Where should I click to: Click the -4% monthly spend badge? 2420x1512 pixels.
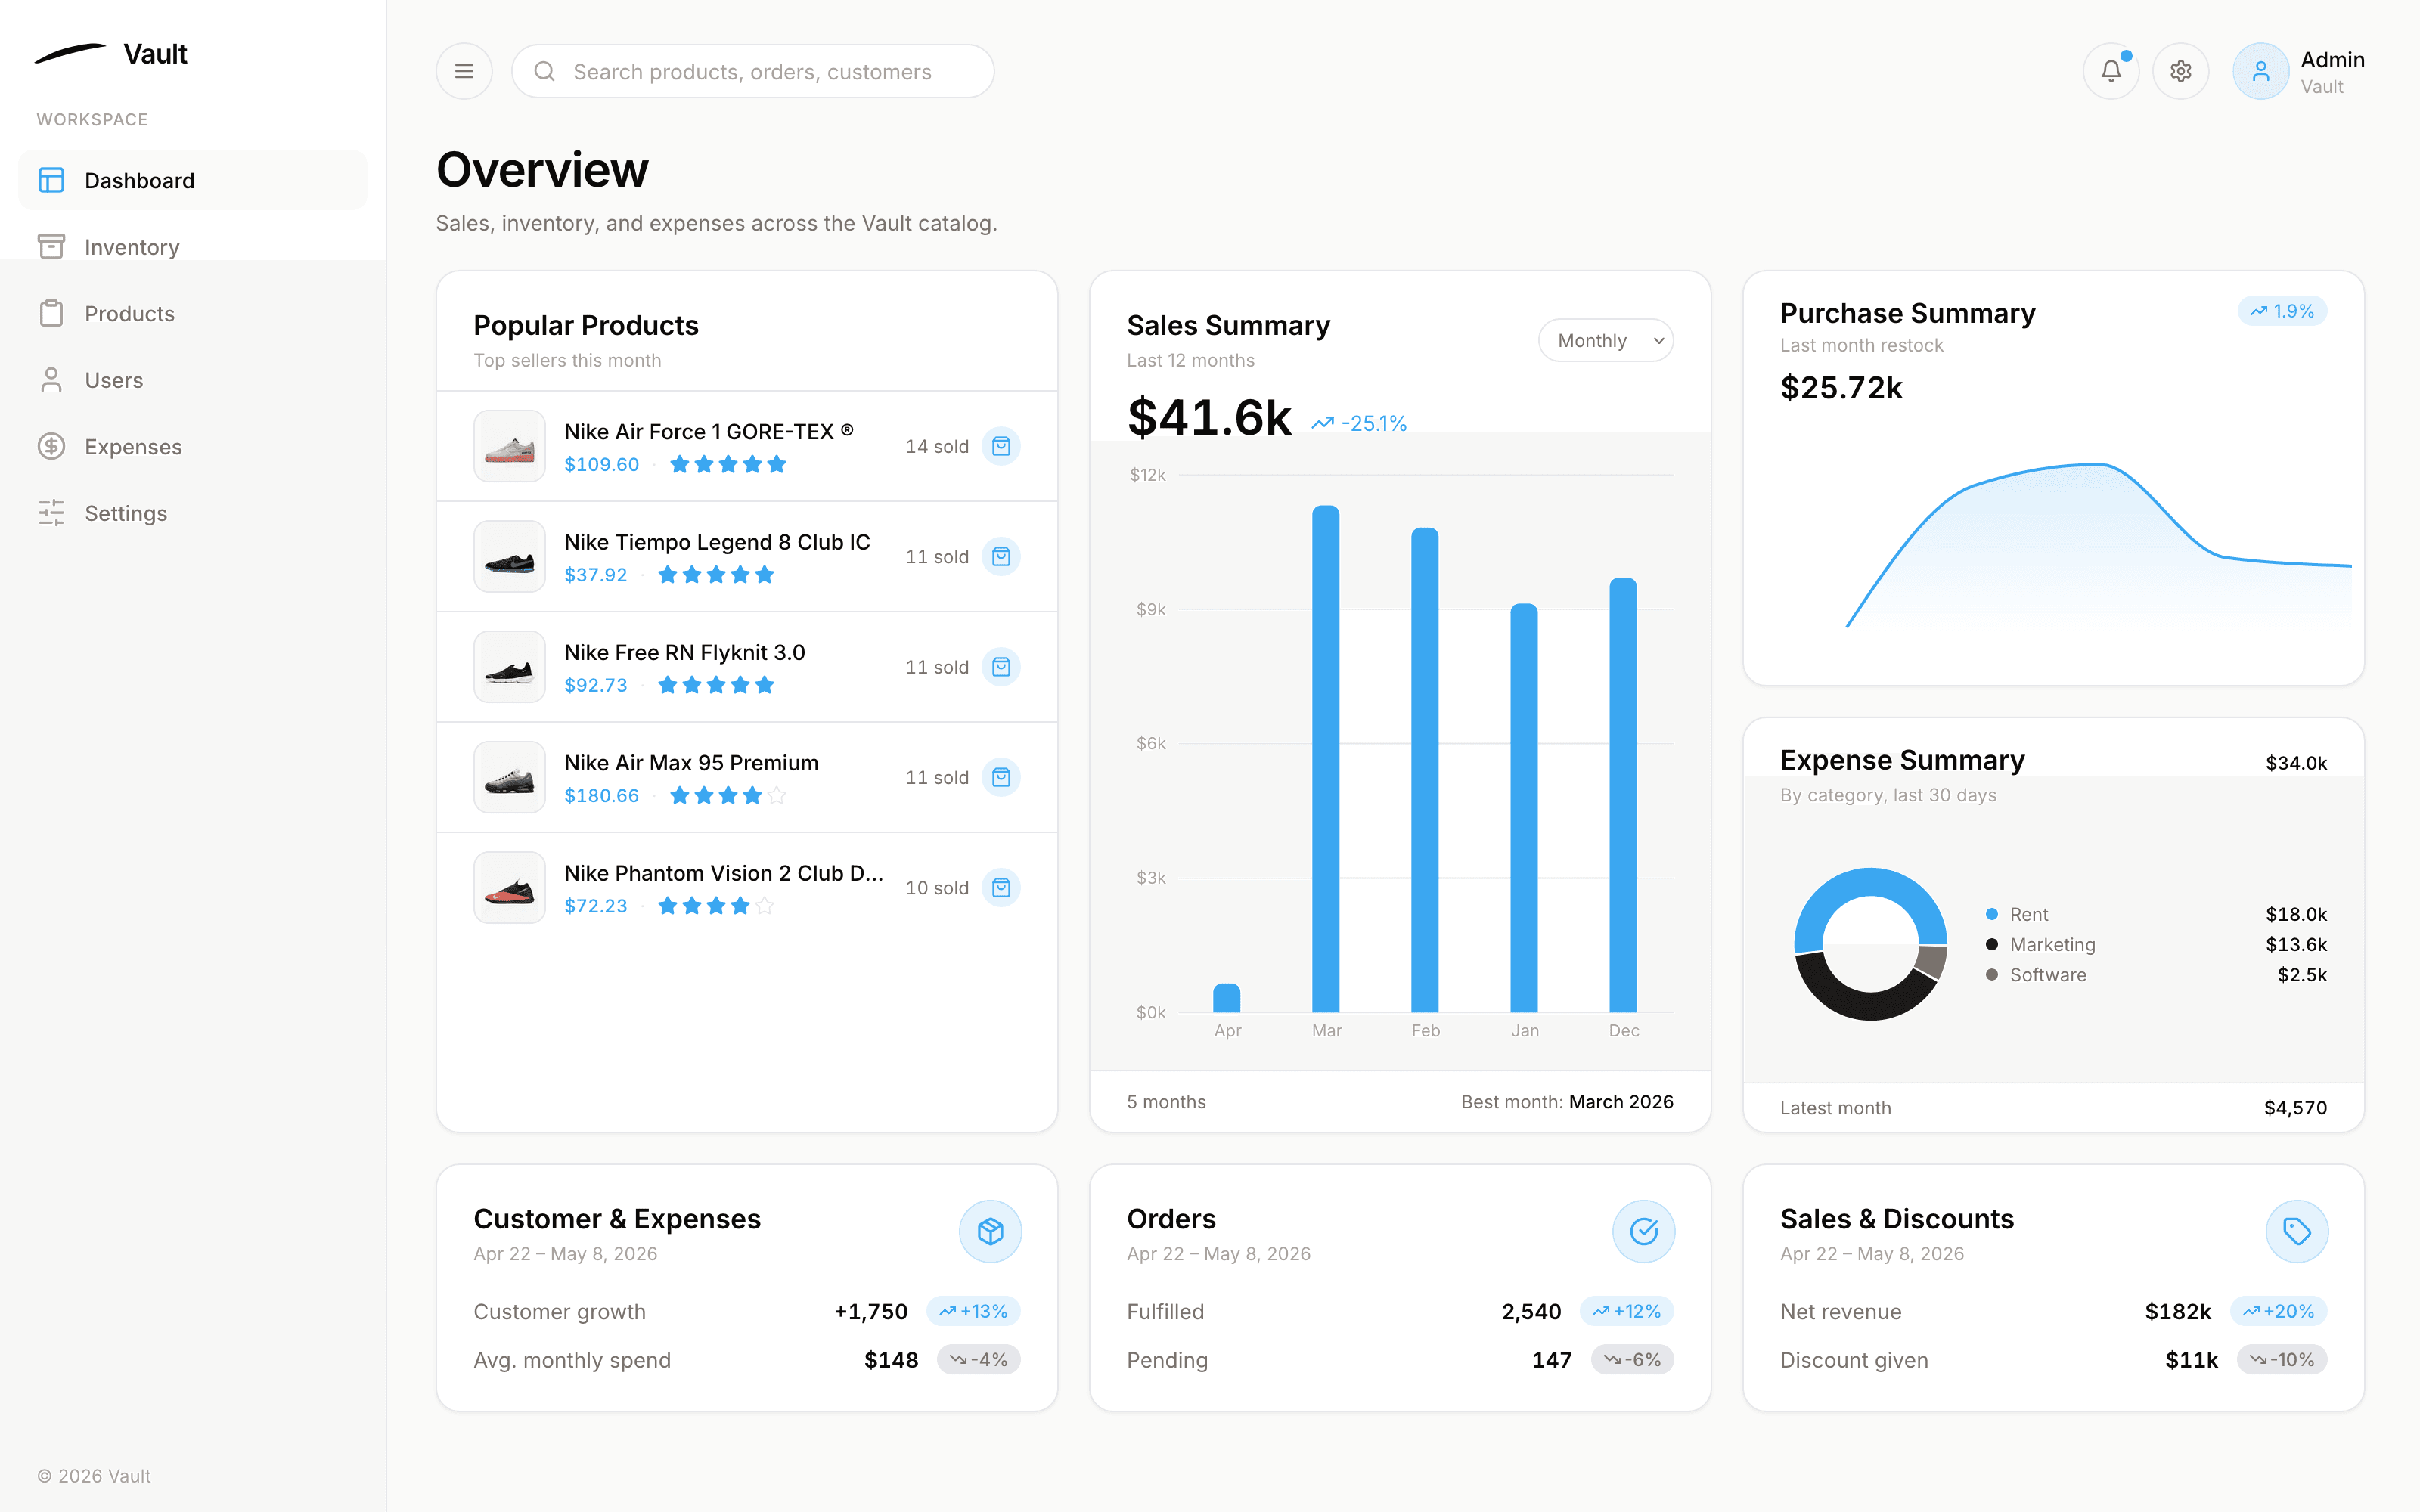[979, 1359]
